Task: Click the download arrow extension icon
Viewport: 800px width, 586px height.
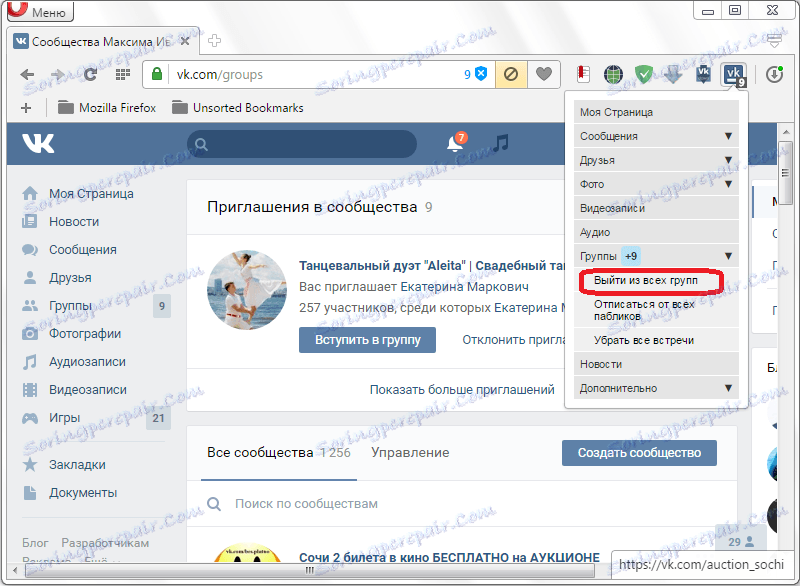Action: pos(673,74)
